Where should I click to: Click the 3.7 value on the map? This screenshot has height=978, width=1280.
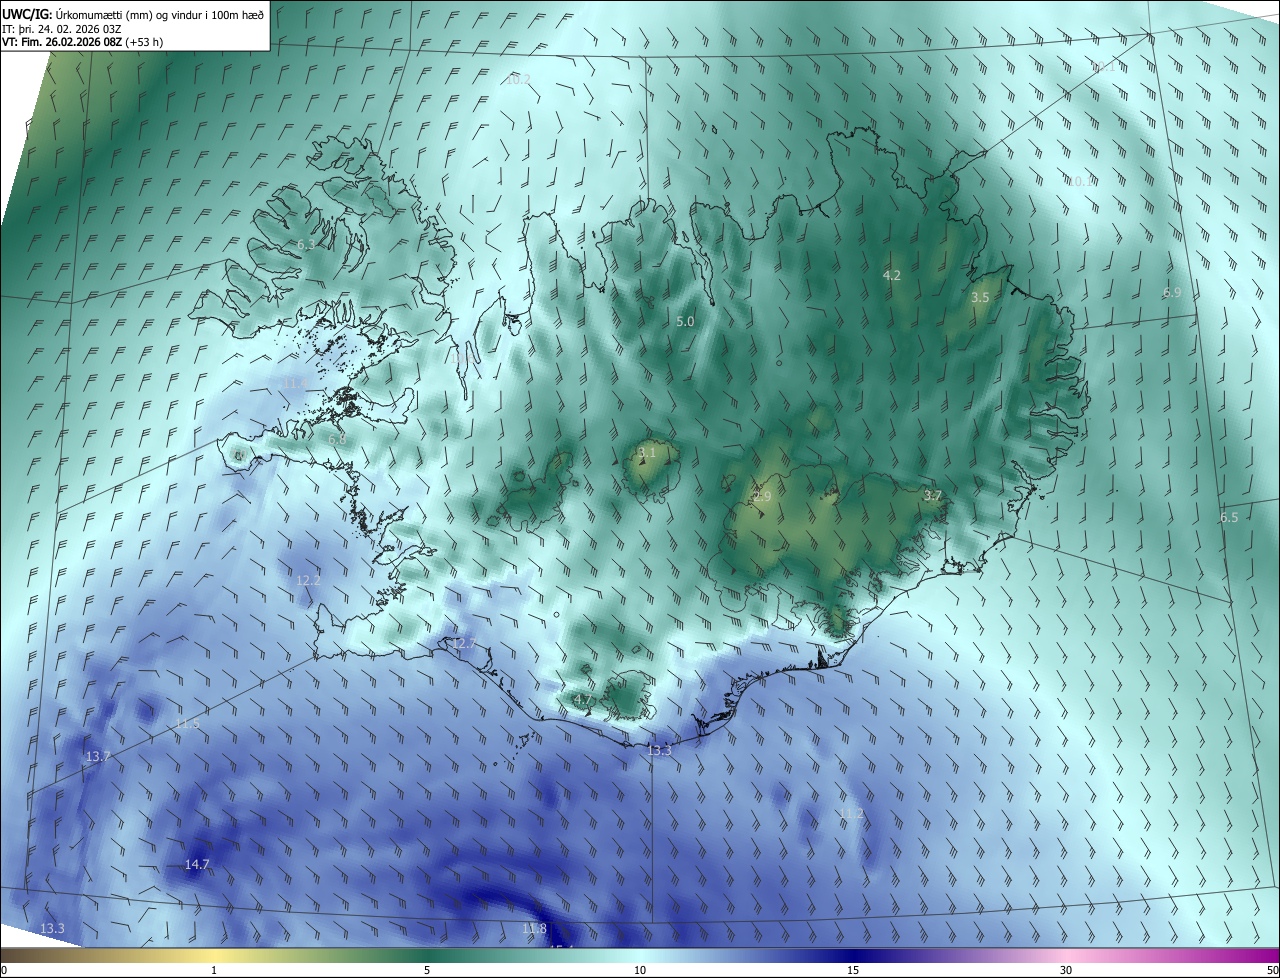(933, 496)
